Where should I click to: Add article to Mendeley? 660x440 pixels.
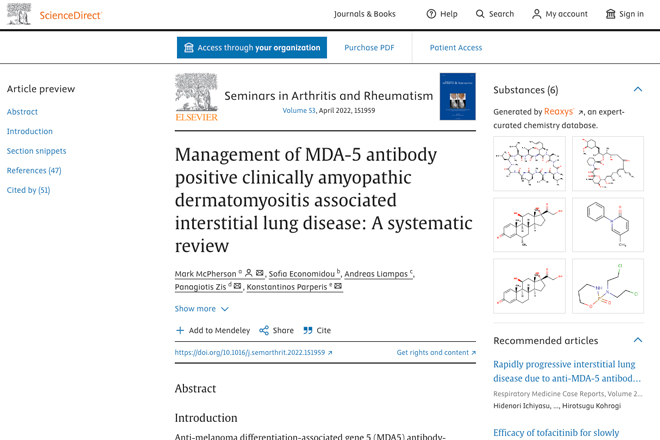[213, 330]
